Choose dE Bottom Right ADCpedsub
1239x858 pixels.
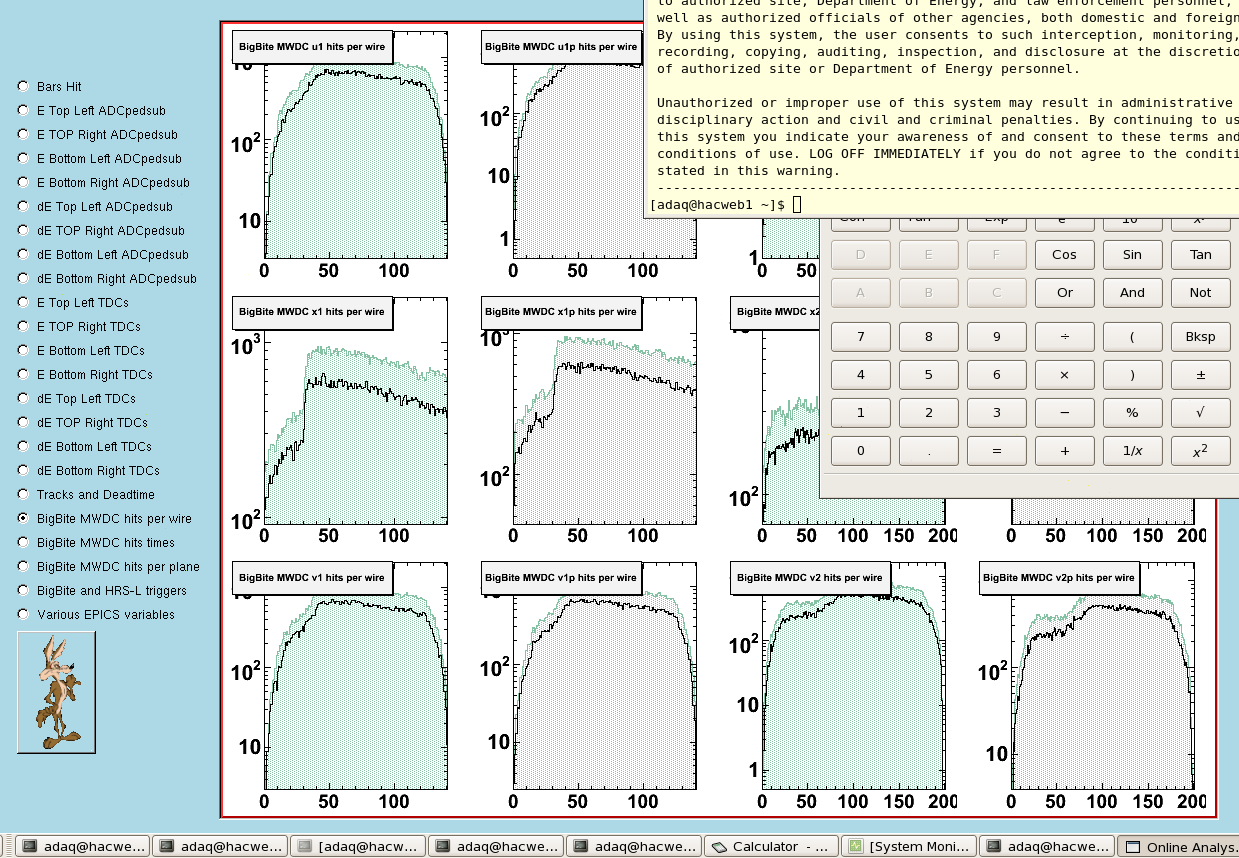(23, 279)
